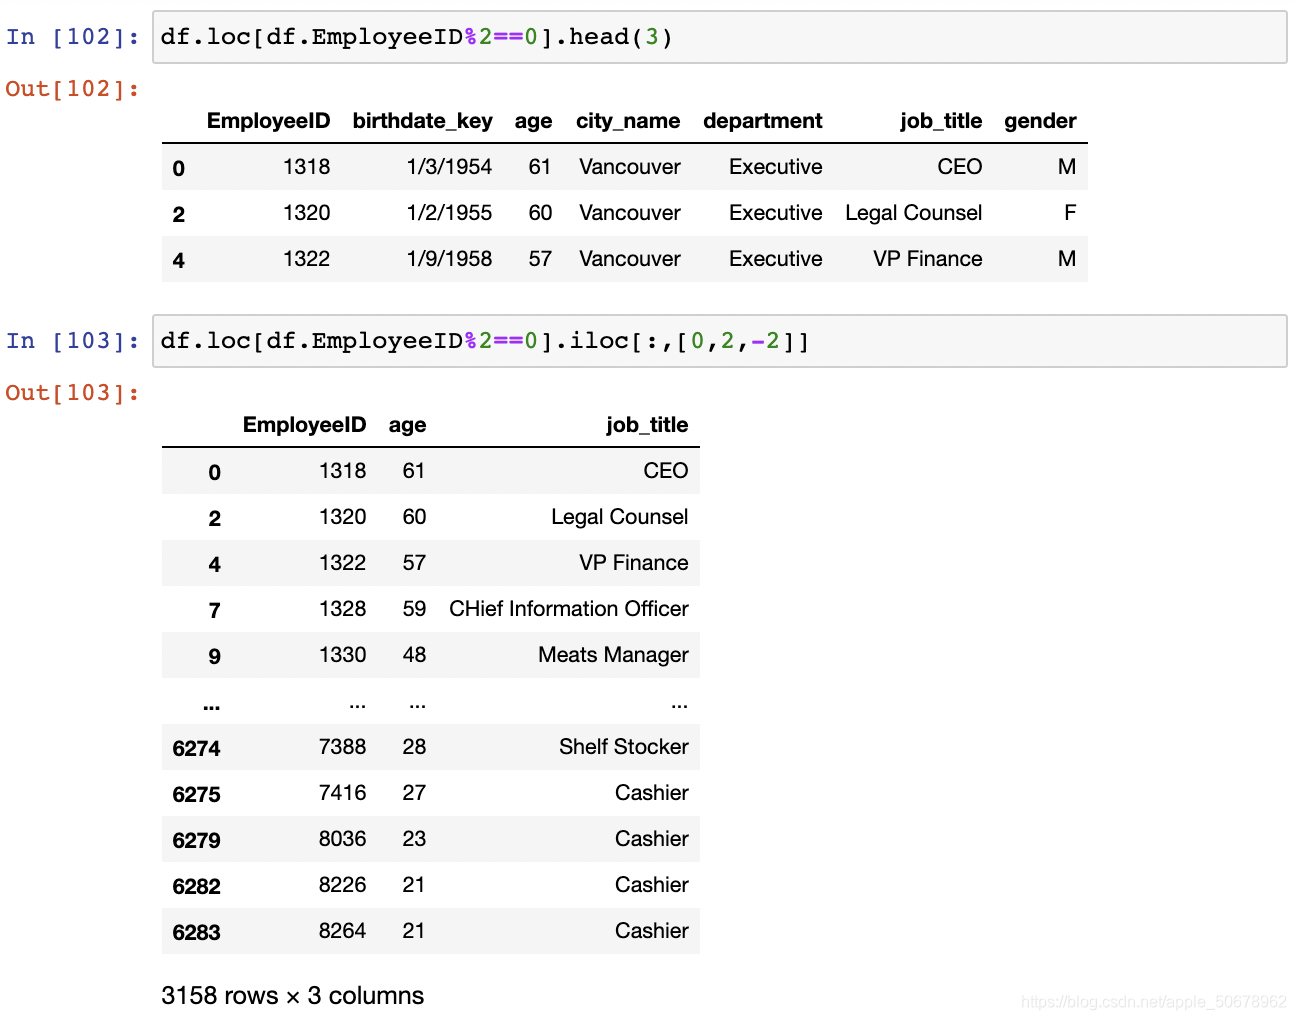Select Legal Counsel in the first table
Image resolution: width=1296 pixels, height=1020 pixels.
tap(914, 213)
